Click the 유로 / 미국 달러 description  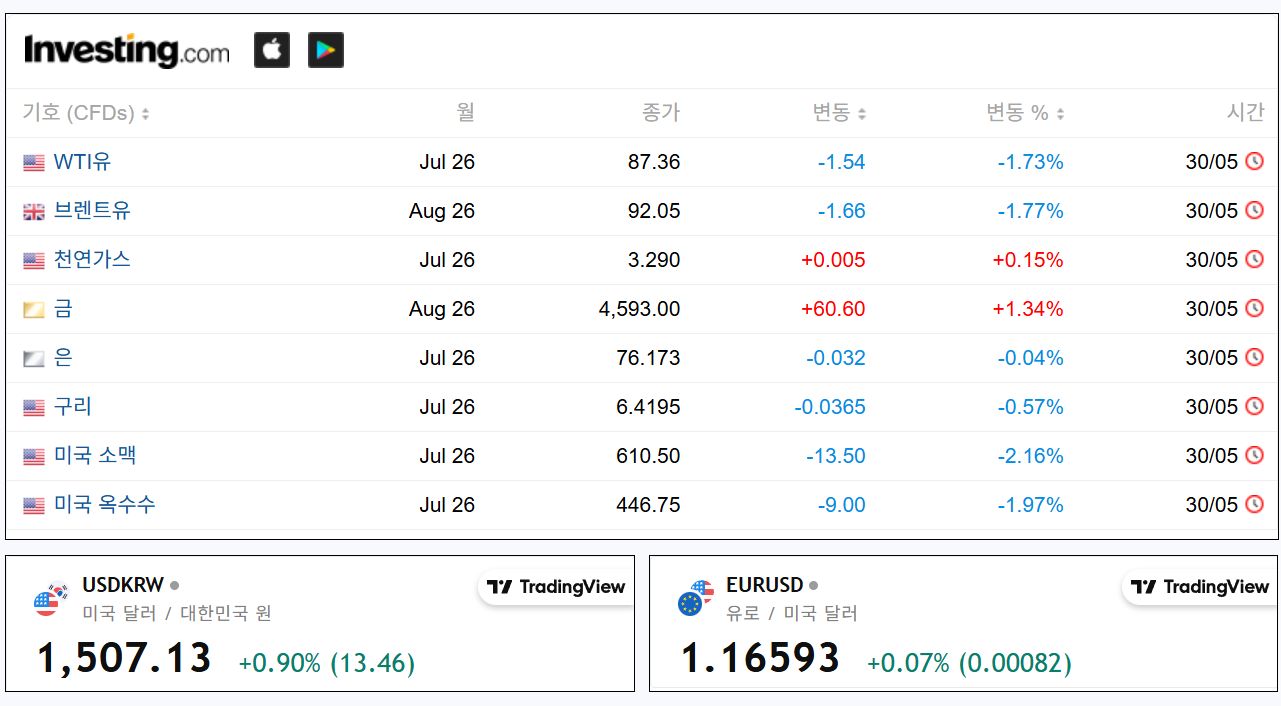tap(792, 613)
